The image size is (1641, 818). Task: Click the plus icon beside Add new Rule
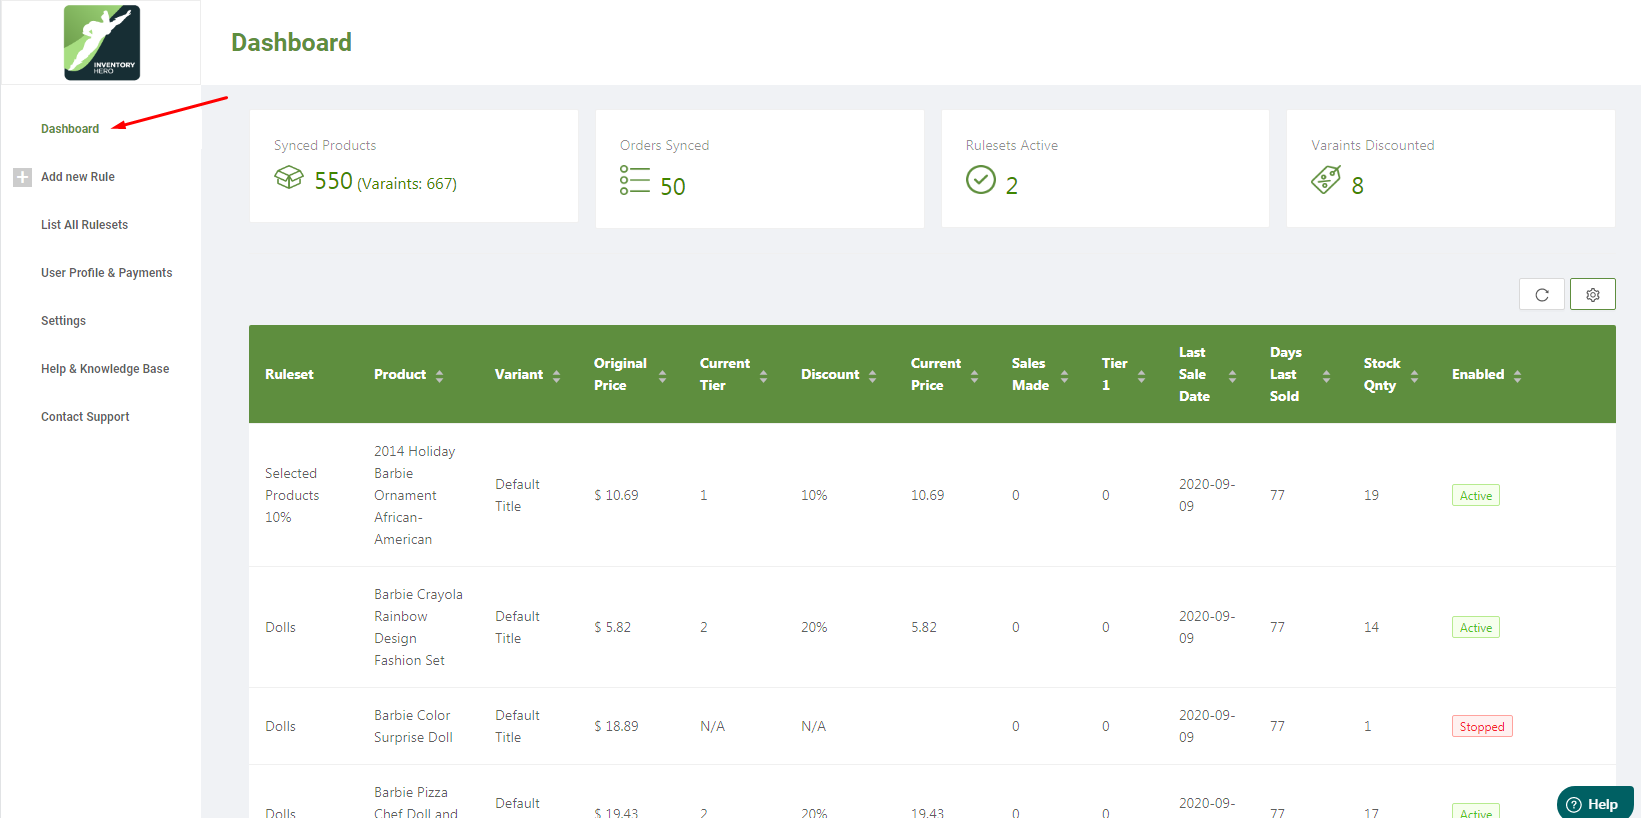pos(22,177)
